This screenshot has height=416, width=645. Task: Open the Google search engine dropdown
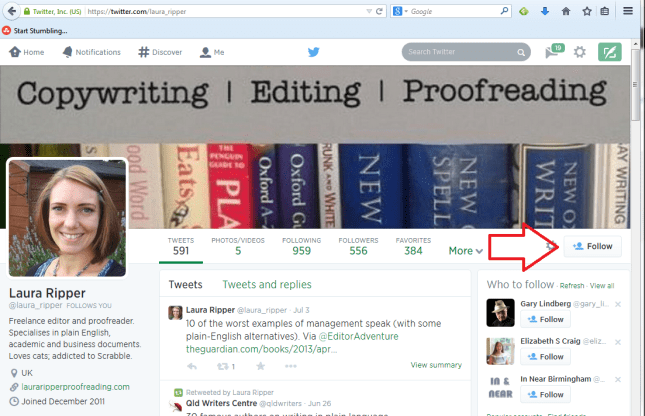400,12
